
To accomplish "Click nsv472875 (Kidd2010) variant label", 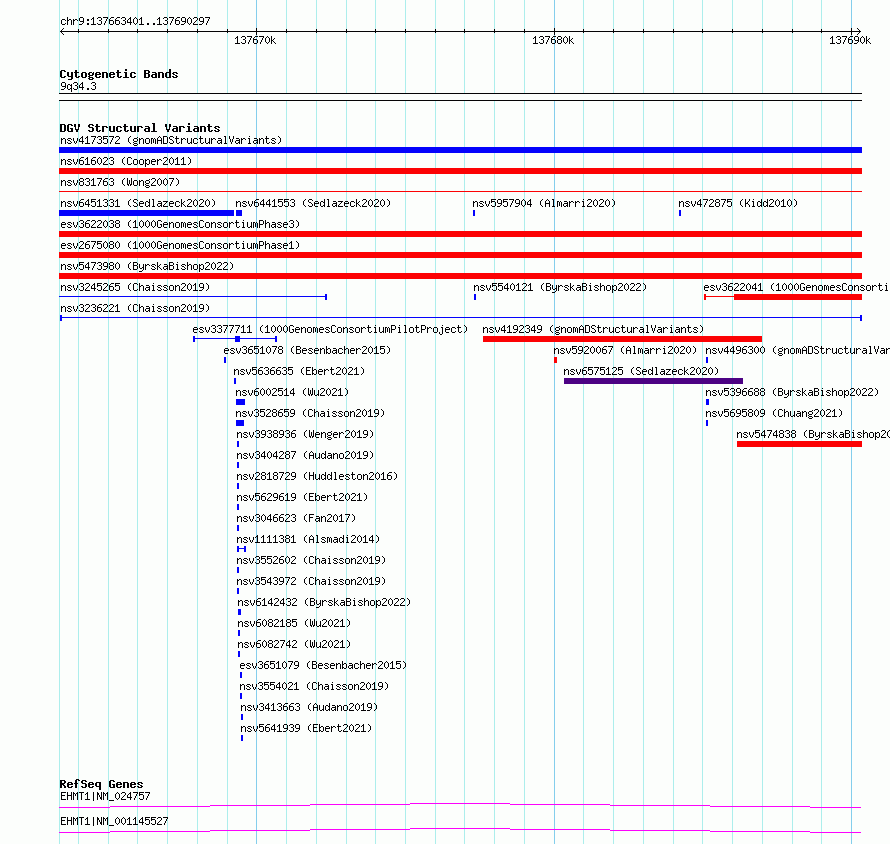I will (x=738, y=203).
